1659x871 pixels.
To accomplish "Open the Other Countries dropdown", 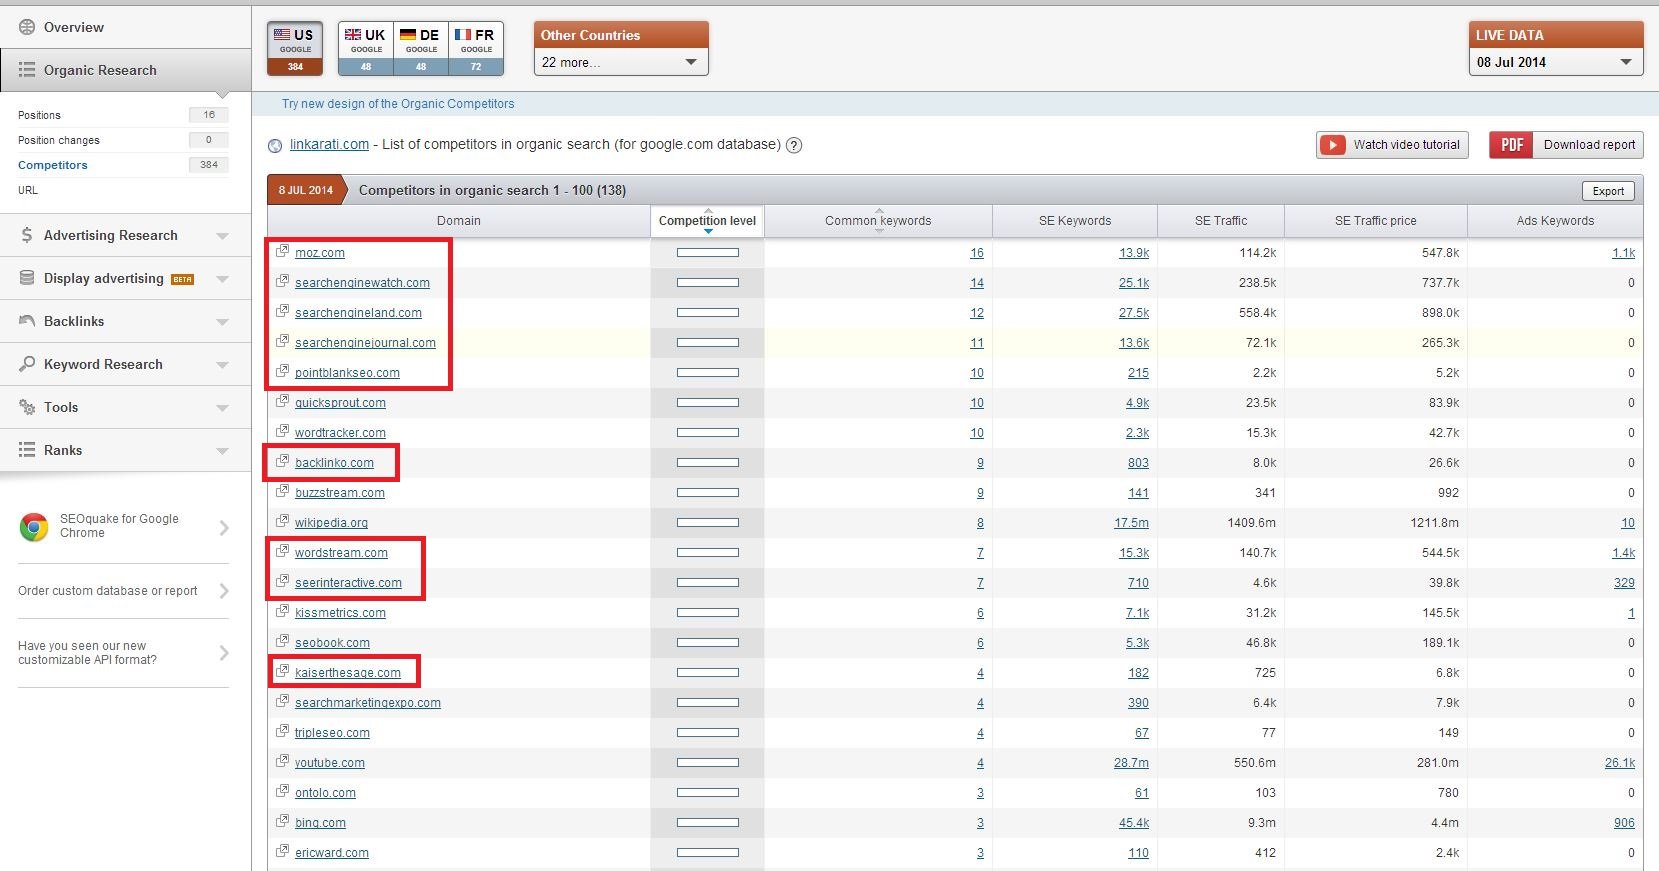I will point(620,62).
